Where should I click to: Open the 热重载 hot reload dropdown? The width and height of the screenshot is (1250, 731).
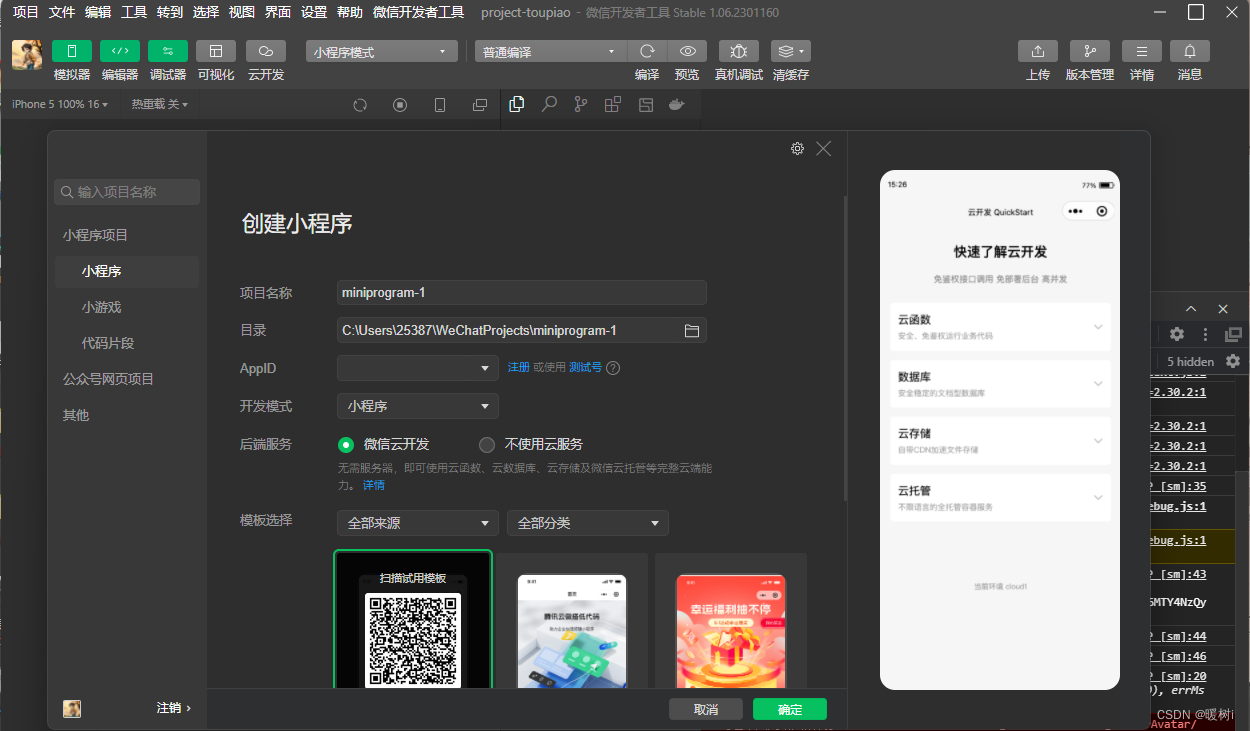point(159,104)
